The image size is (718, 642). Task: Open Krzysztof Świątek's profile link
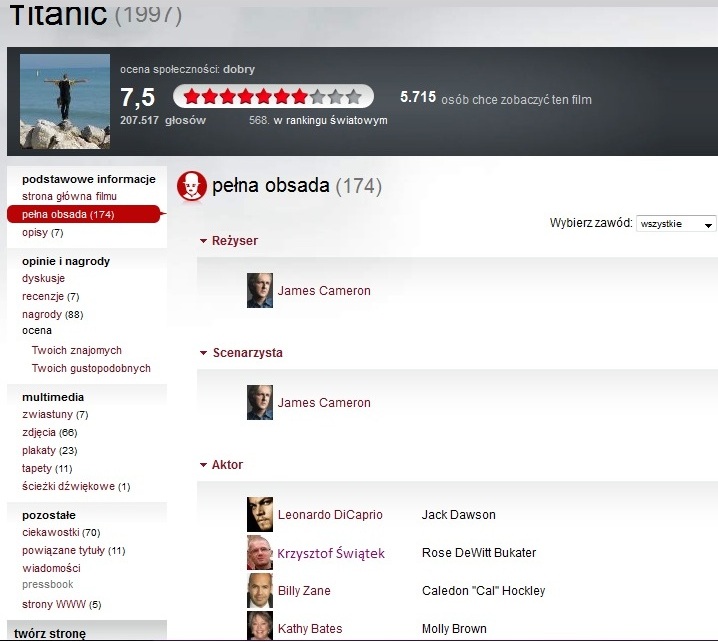click(x=331, y=553)
